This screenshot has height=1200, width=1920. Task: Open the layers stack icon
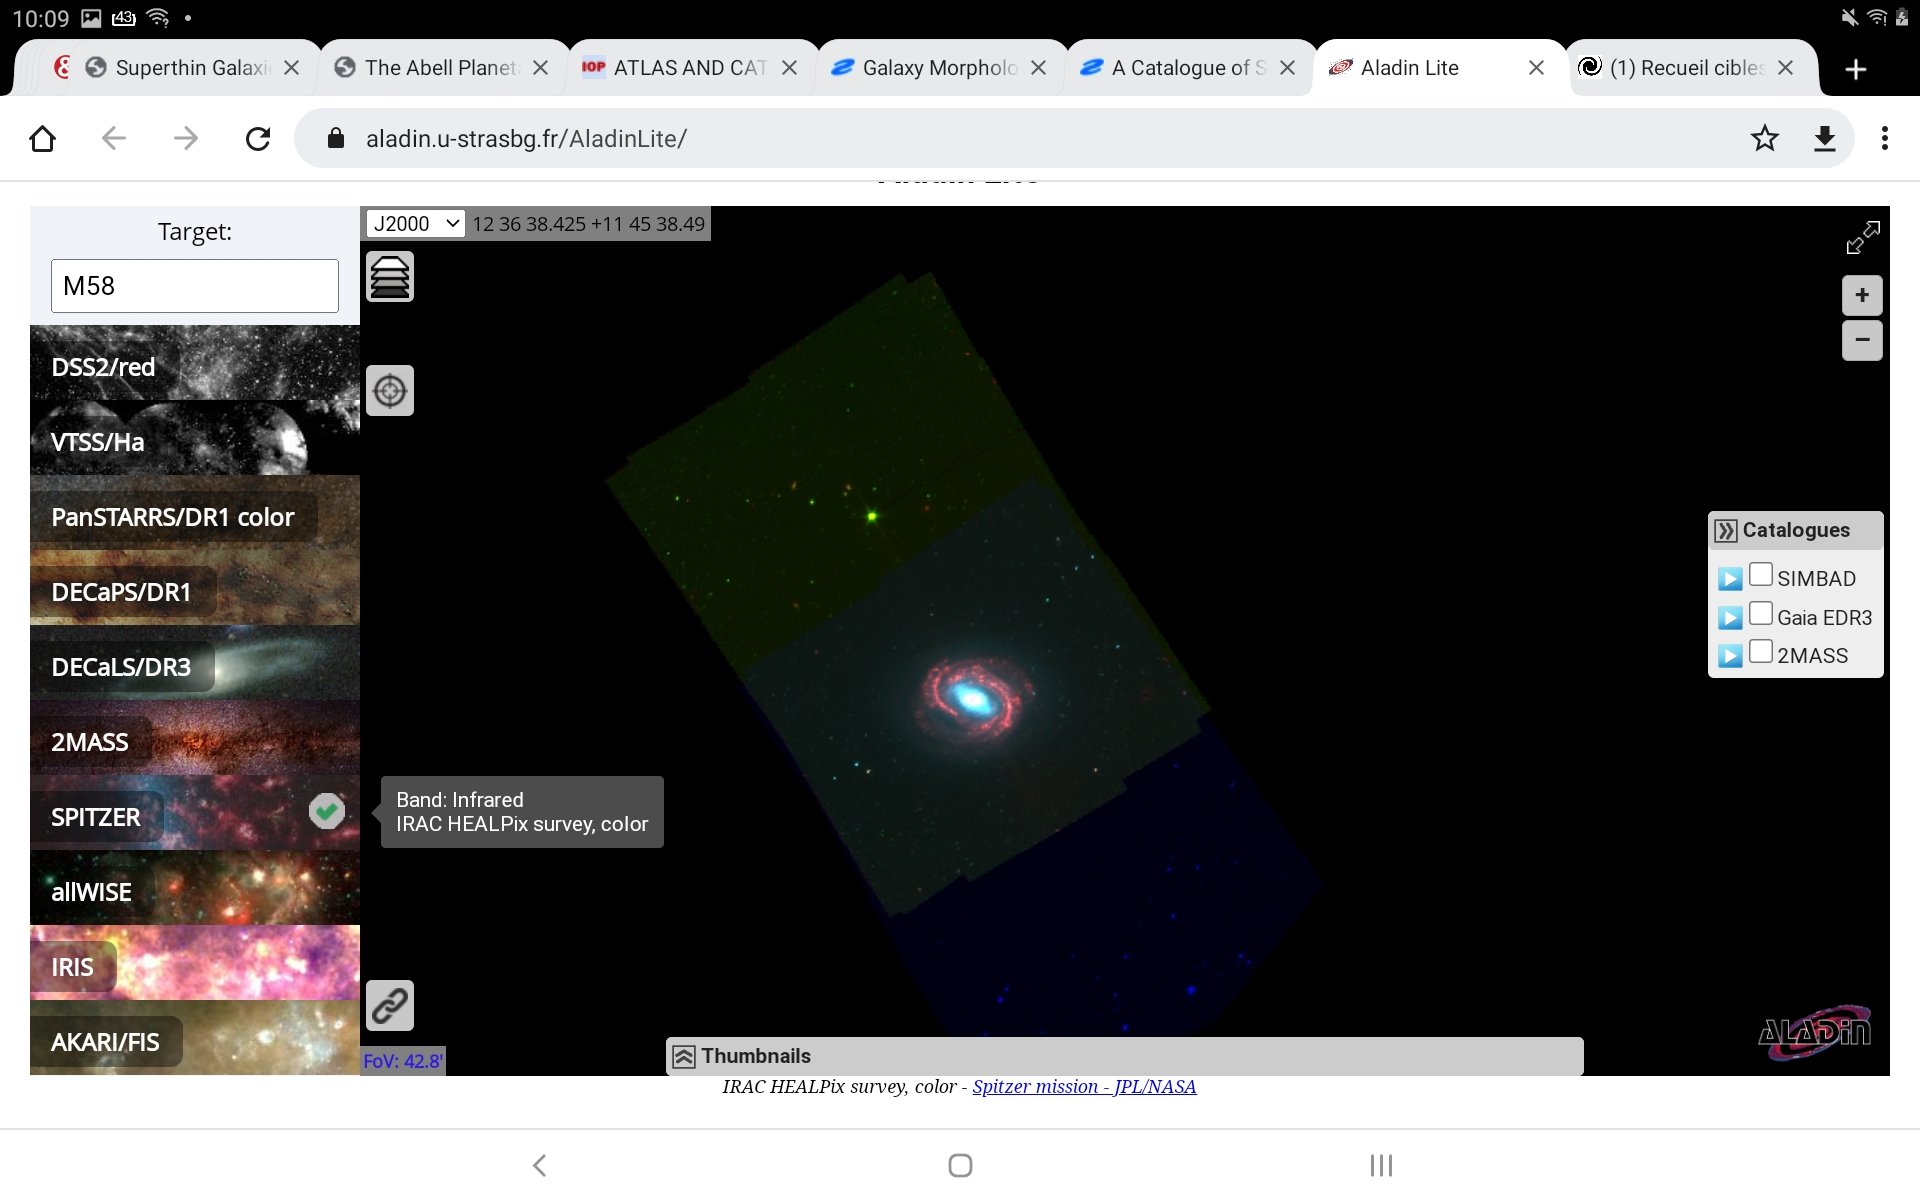tap(390, 277)
